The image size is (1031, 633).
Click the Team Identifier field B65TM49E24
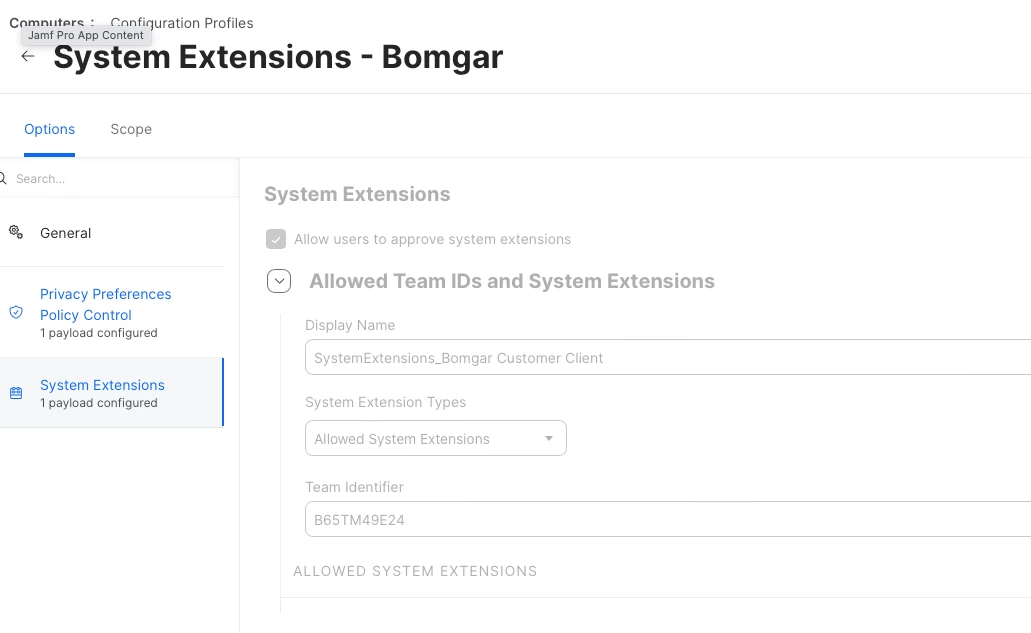click(668, 519)
